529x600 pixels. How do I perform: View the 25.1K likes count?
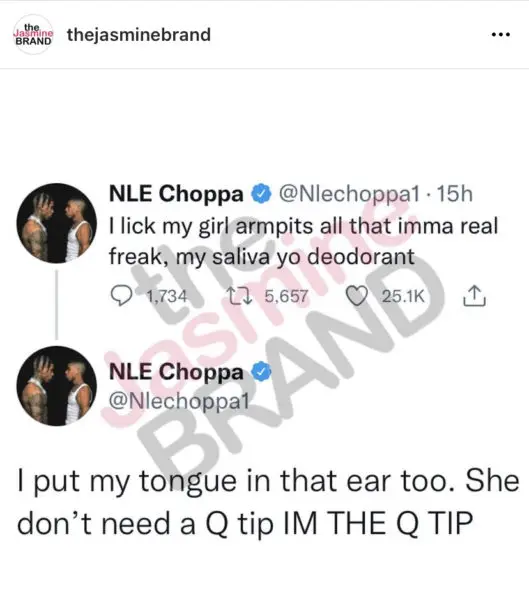pos(403,296)
